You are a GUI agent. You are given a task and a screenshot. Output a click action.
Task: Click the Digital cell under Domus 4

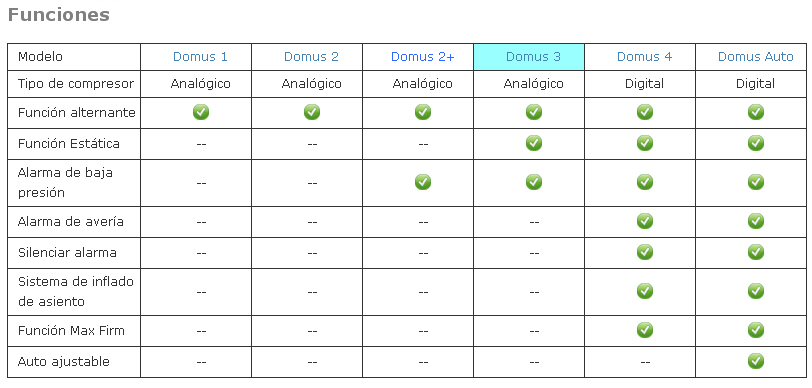pos(645,84)
